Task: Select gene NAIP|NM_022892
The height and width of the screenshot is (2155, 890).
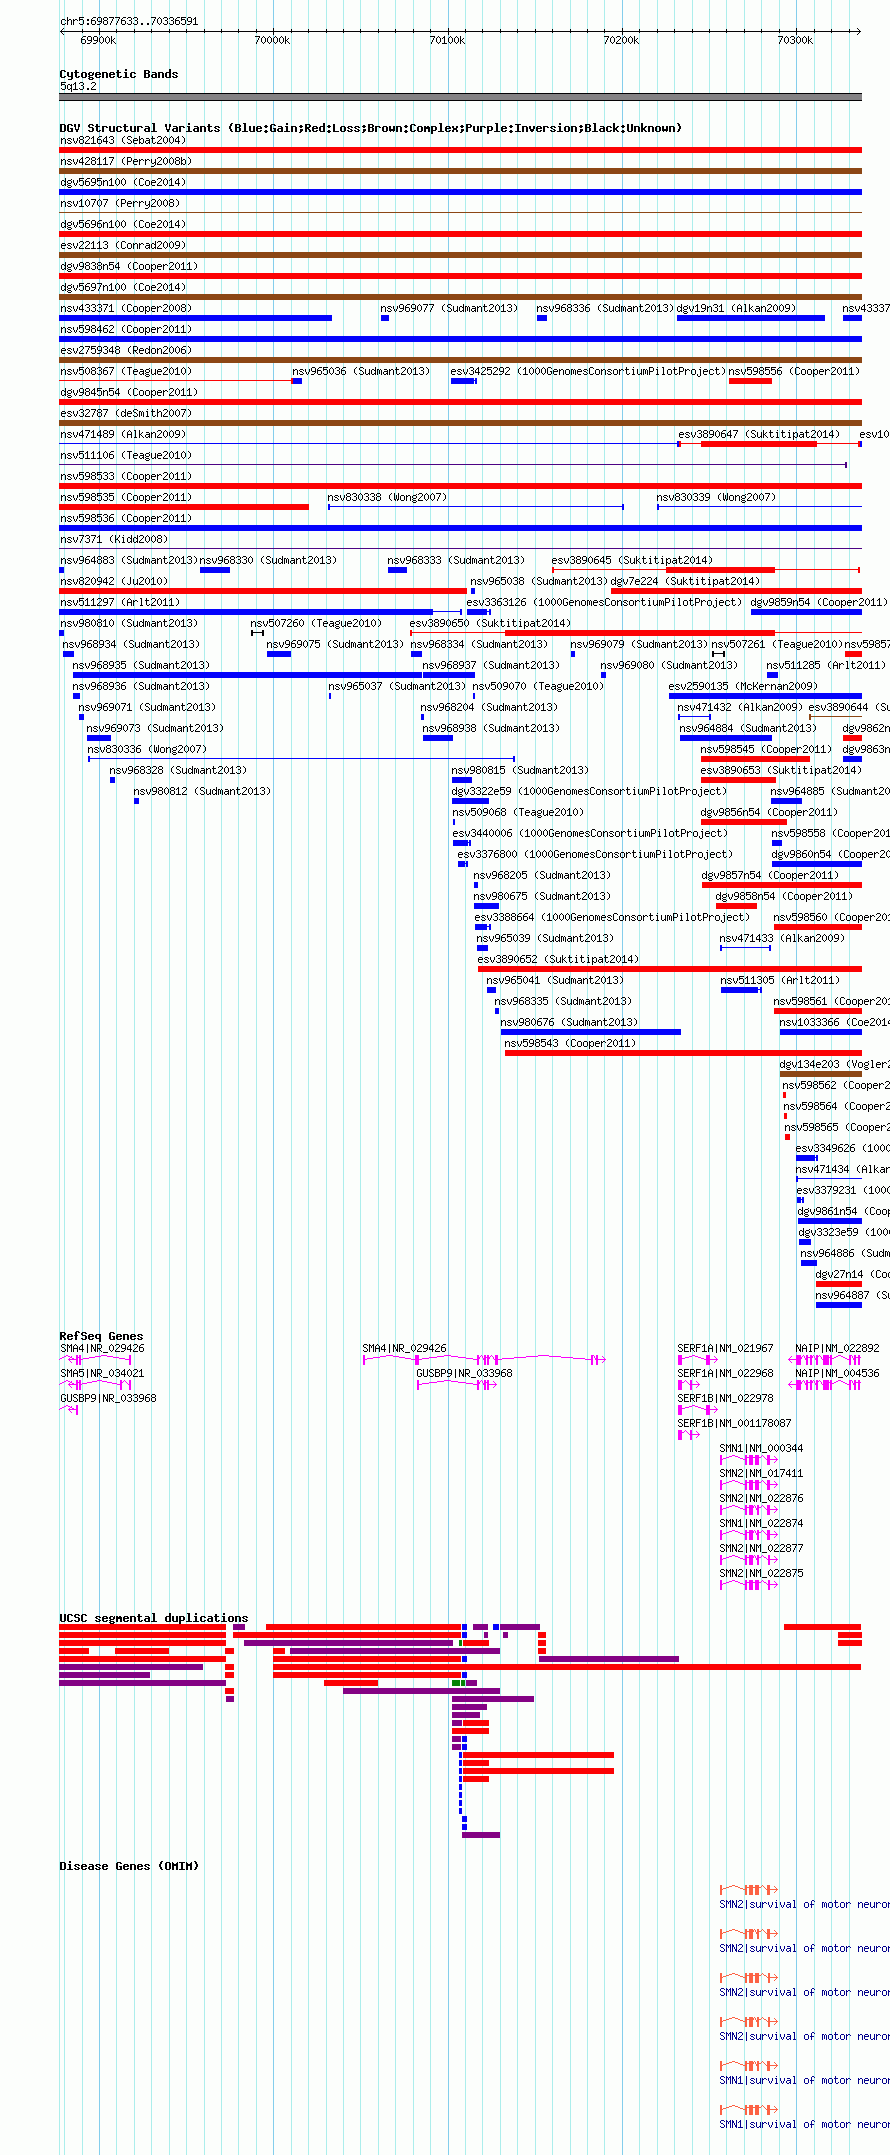Action: coord(837,1348)
